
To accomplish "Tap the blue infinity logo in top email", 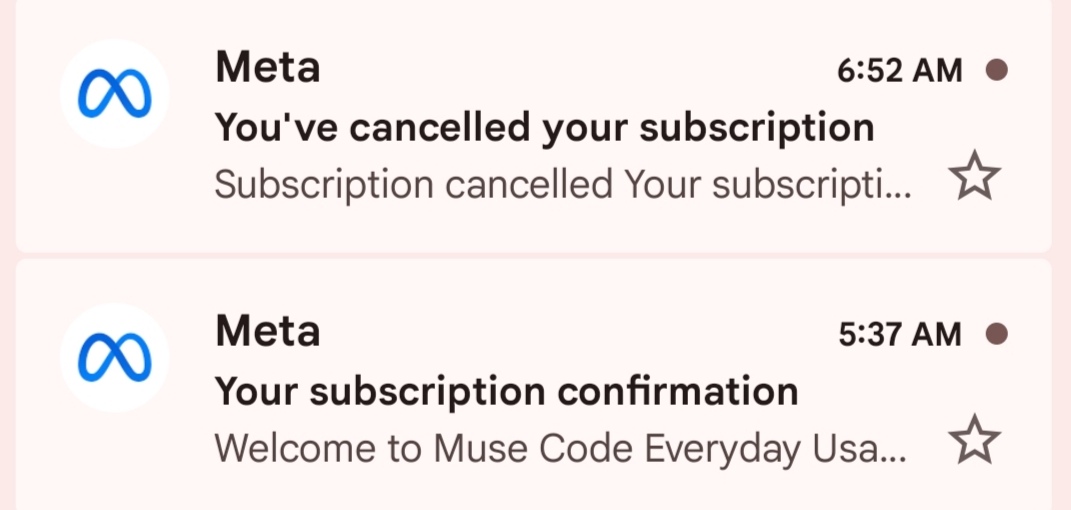I will tap(115, 94).
